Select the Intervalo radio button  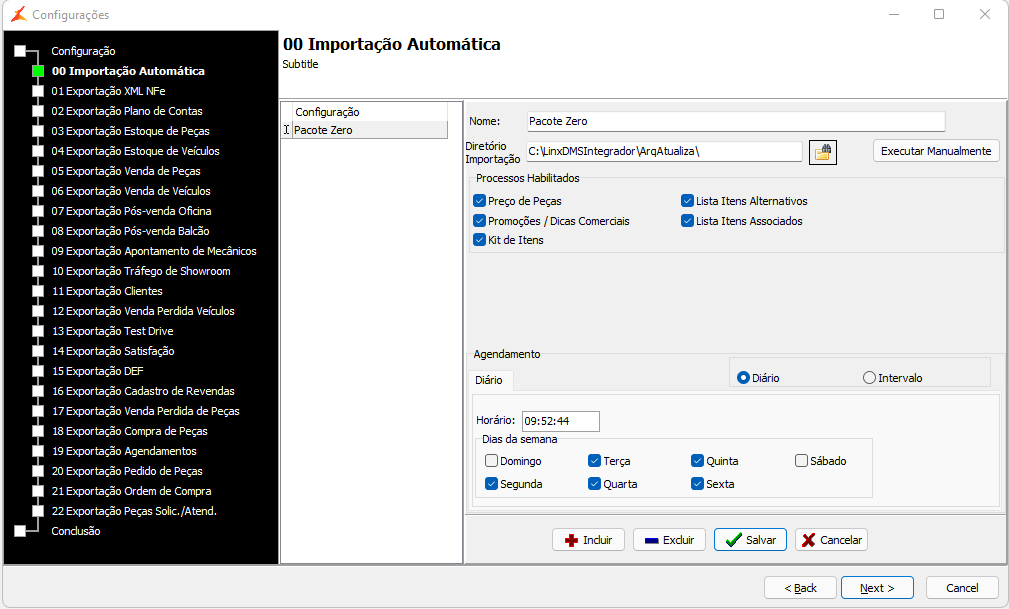[x=870, y=378]
